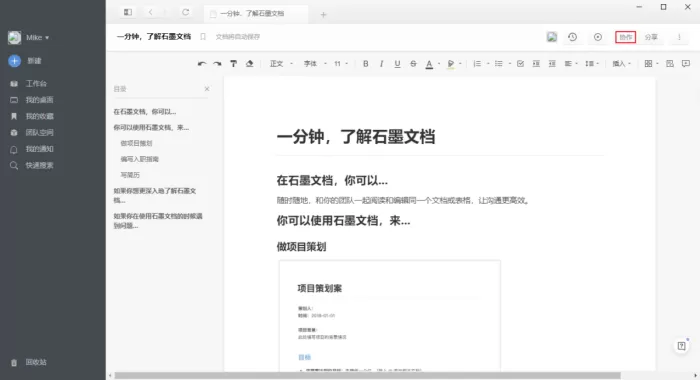
Task: Jump to outline entry 写简历
Action: click(130, 175)
